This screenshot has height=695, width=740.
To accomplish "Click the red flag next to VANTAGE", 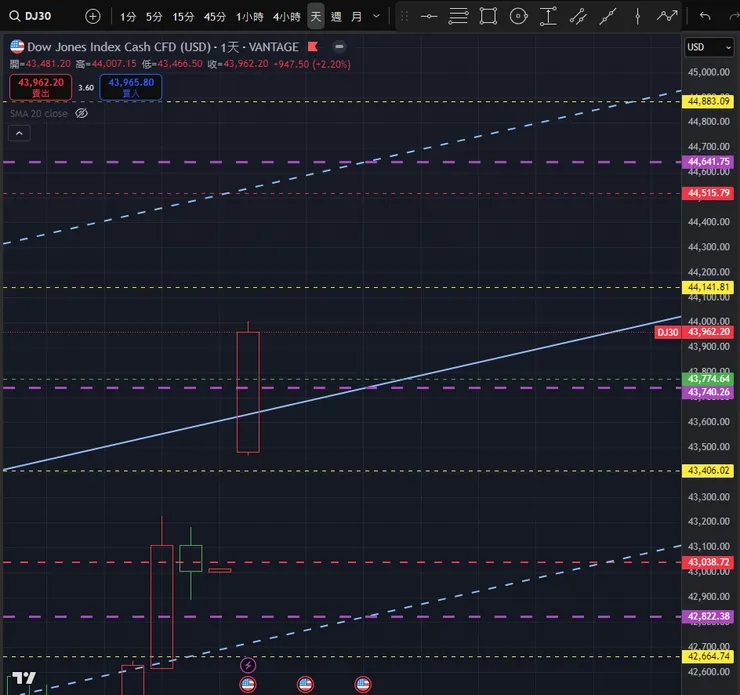I will coord(312,47).
